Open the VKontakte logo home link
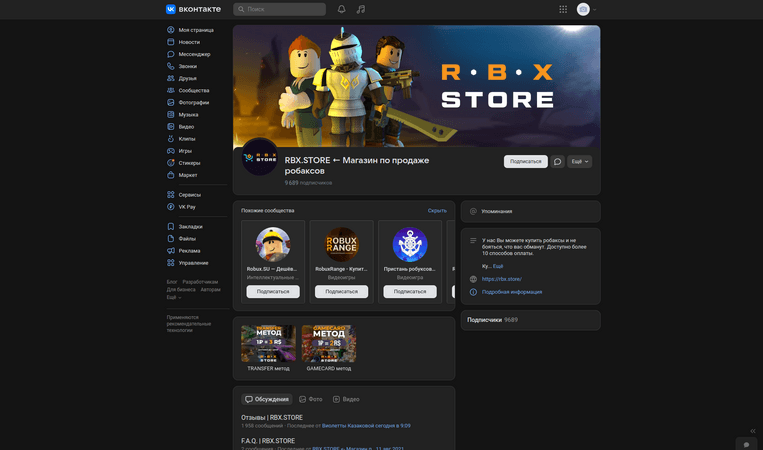Viewport: 763px width, 450px height. tap(193, 9)
